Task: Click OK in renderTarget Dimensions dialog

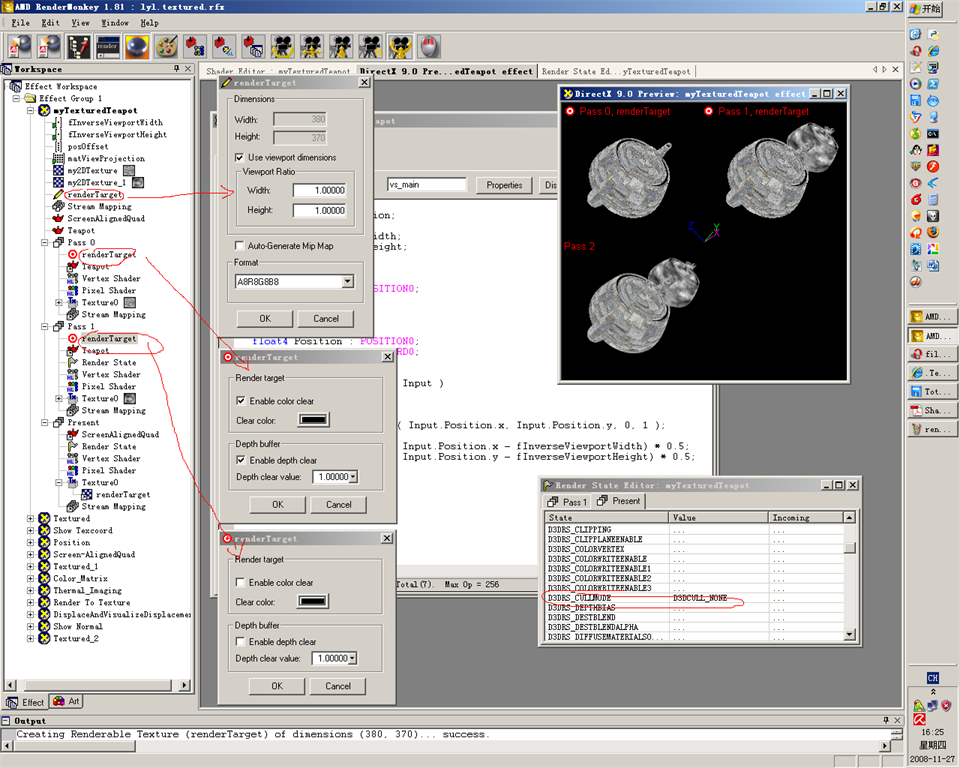Action: coord(264,318)
